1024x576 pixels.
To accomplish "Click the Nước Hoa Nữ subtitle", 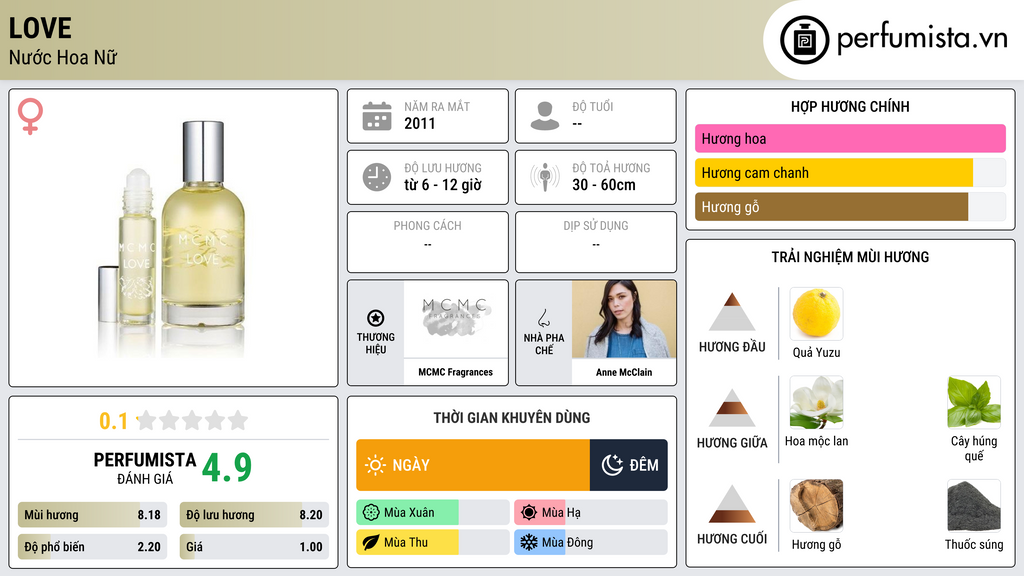I will point(63,57).
